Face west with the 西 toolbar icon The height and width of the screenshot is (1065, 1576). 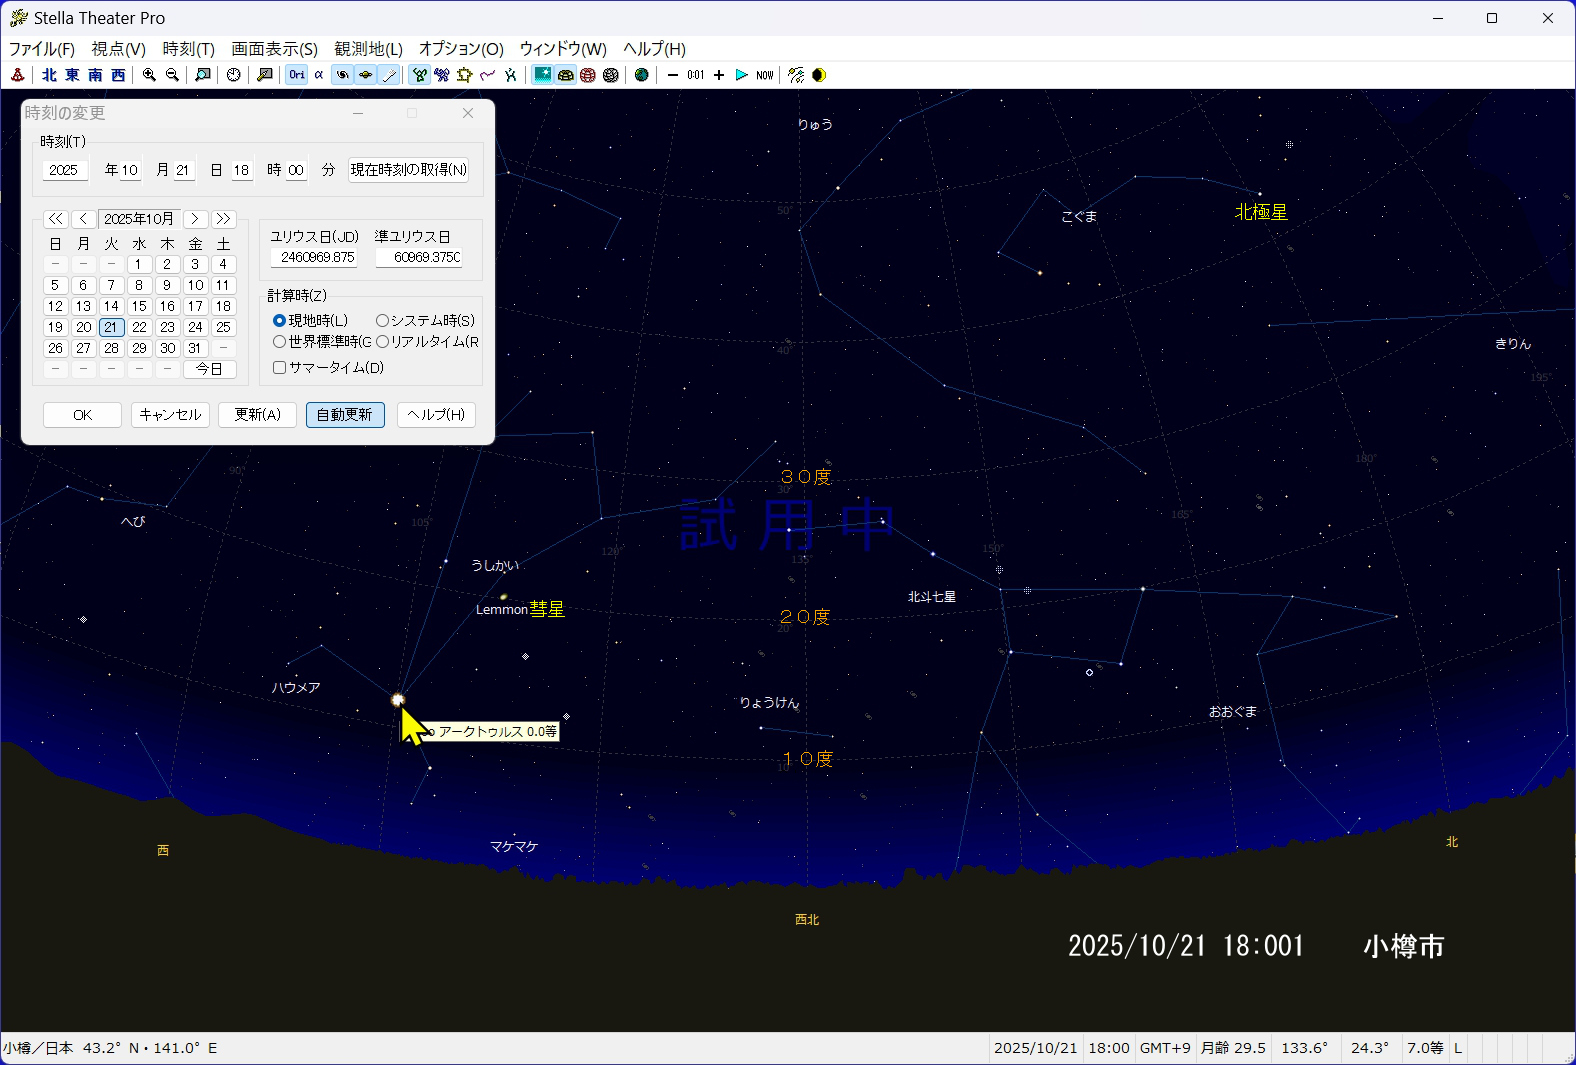coord(118,75)
